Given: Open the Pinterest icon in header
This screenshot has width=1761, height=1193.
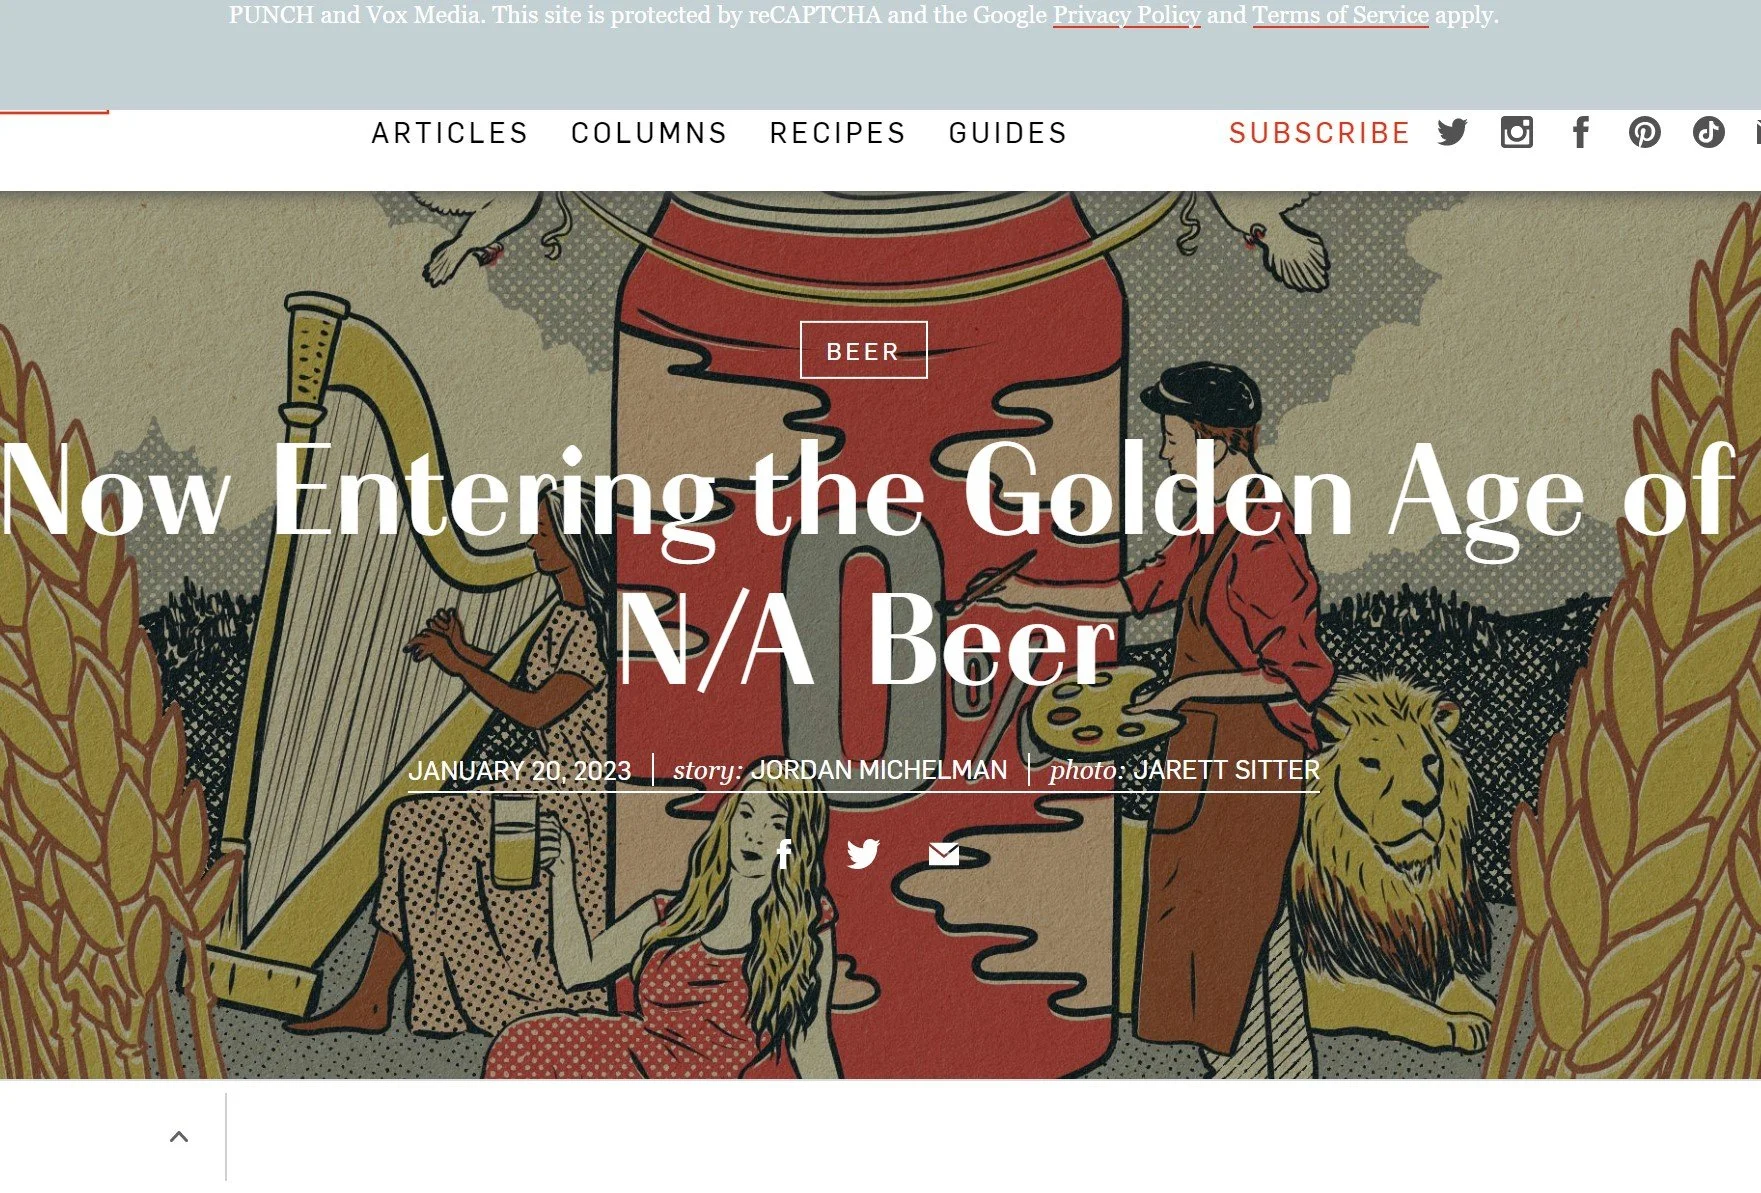Looking at the screenshot, I should click(1645, 132).
